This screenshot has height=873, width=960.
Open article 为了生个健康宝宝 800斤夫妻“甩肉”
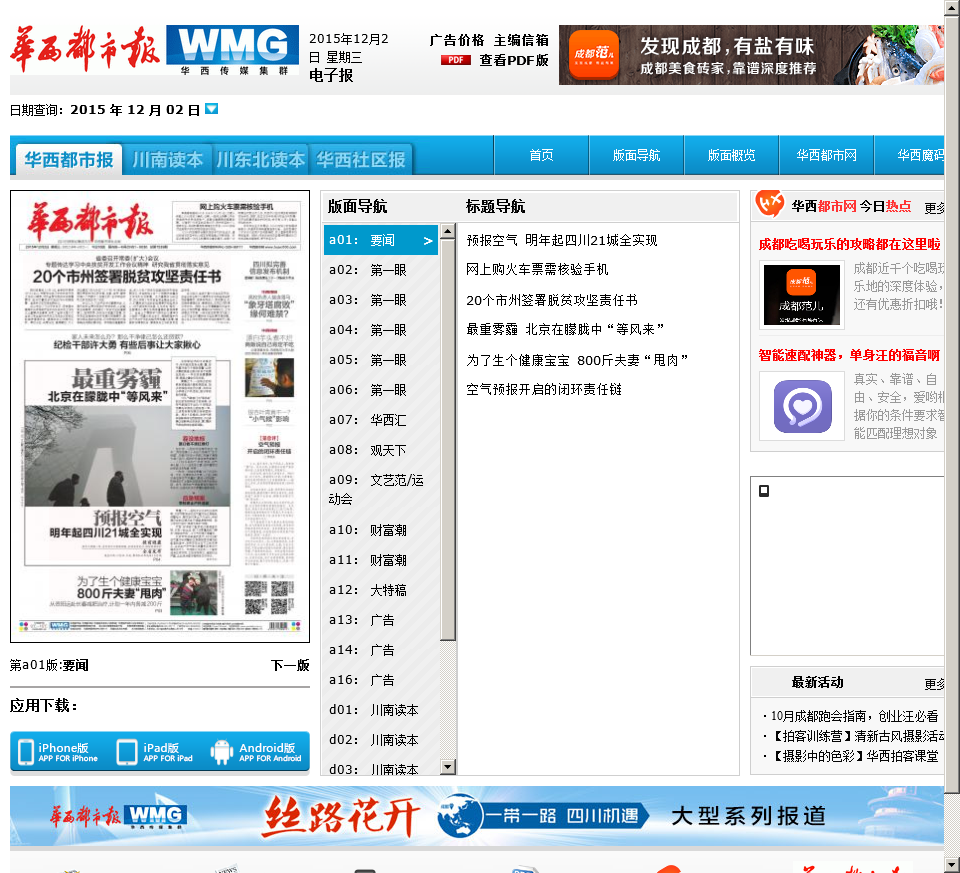577,360
